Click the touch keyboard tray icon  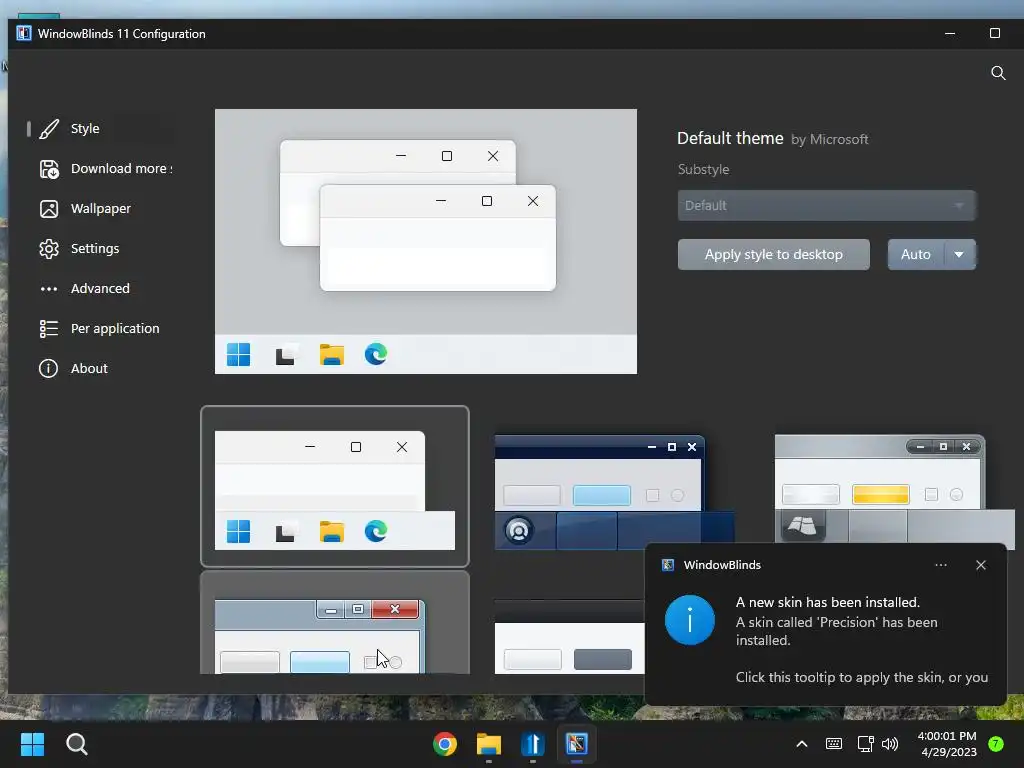click(833, 744)
